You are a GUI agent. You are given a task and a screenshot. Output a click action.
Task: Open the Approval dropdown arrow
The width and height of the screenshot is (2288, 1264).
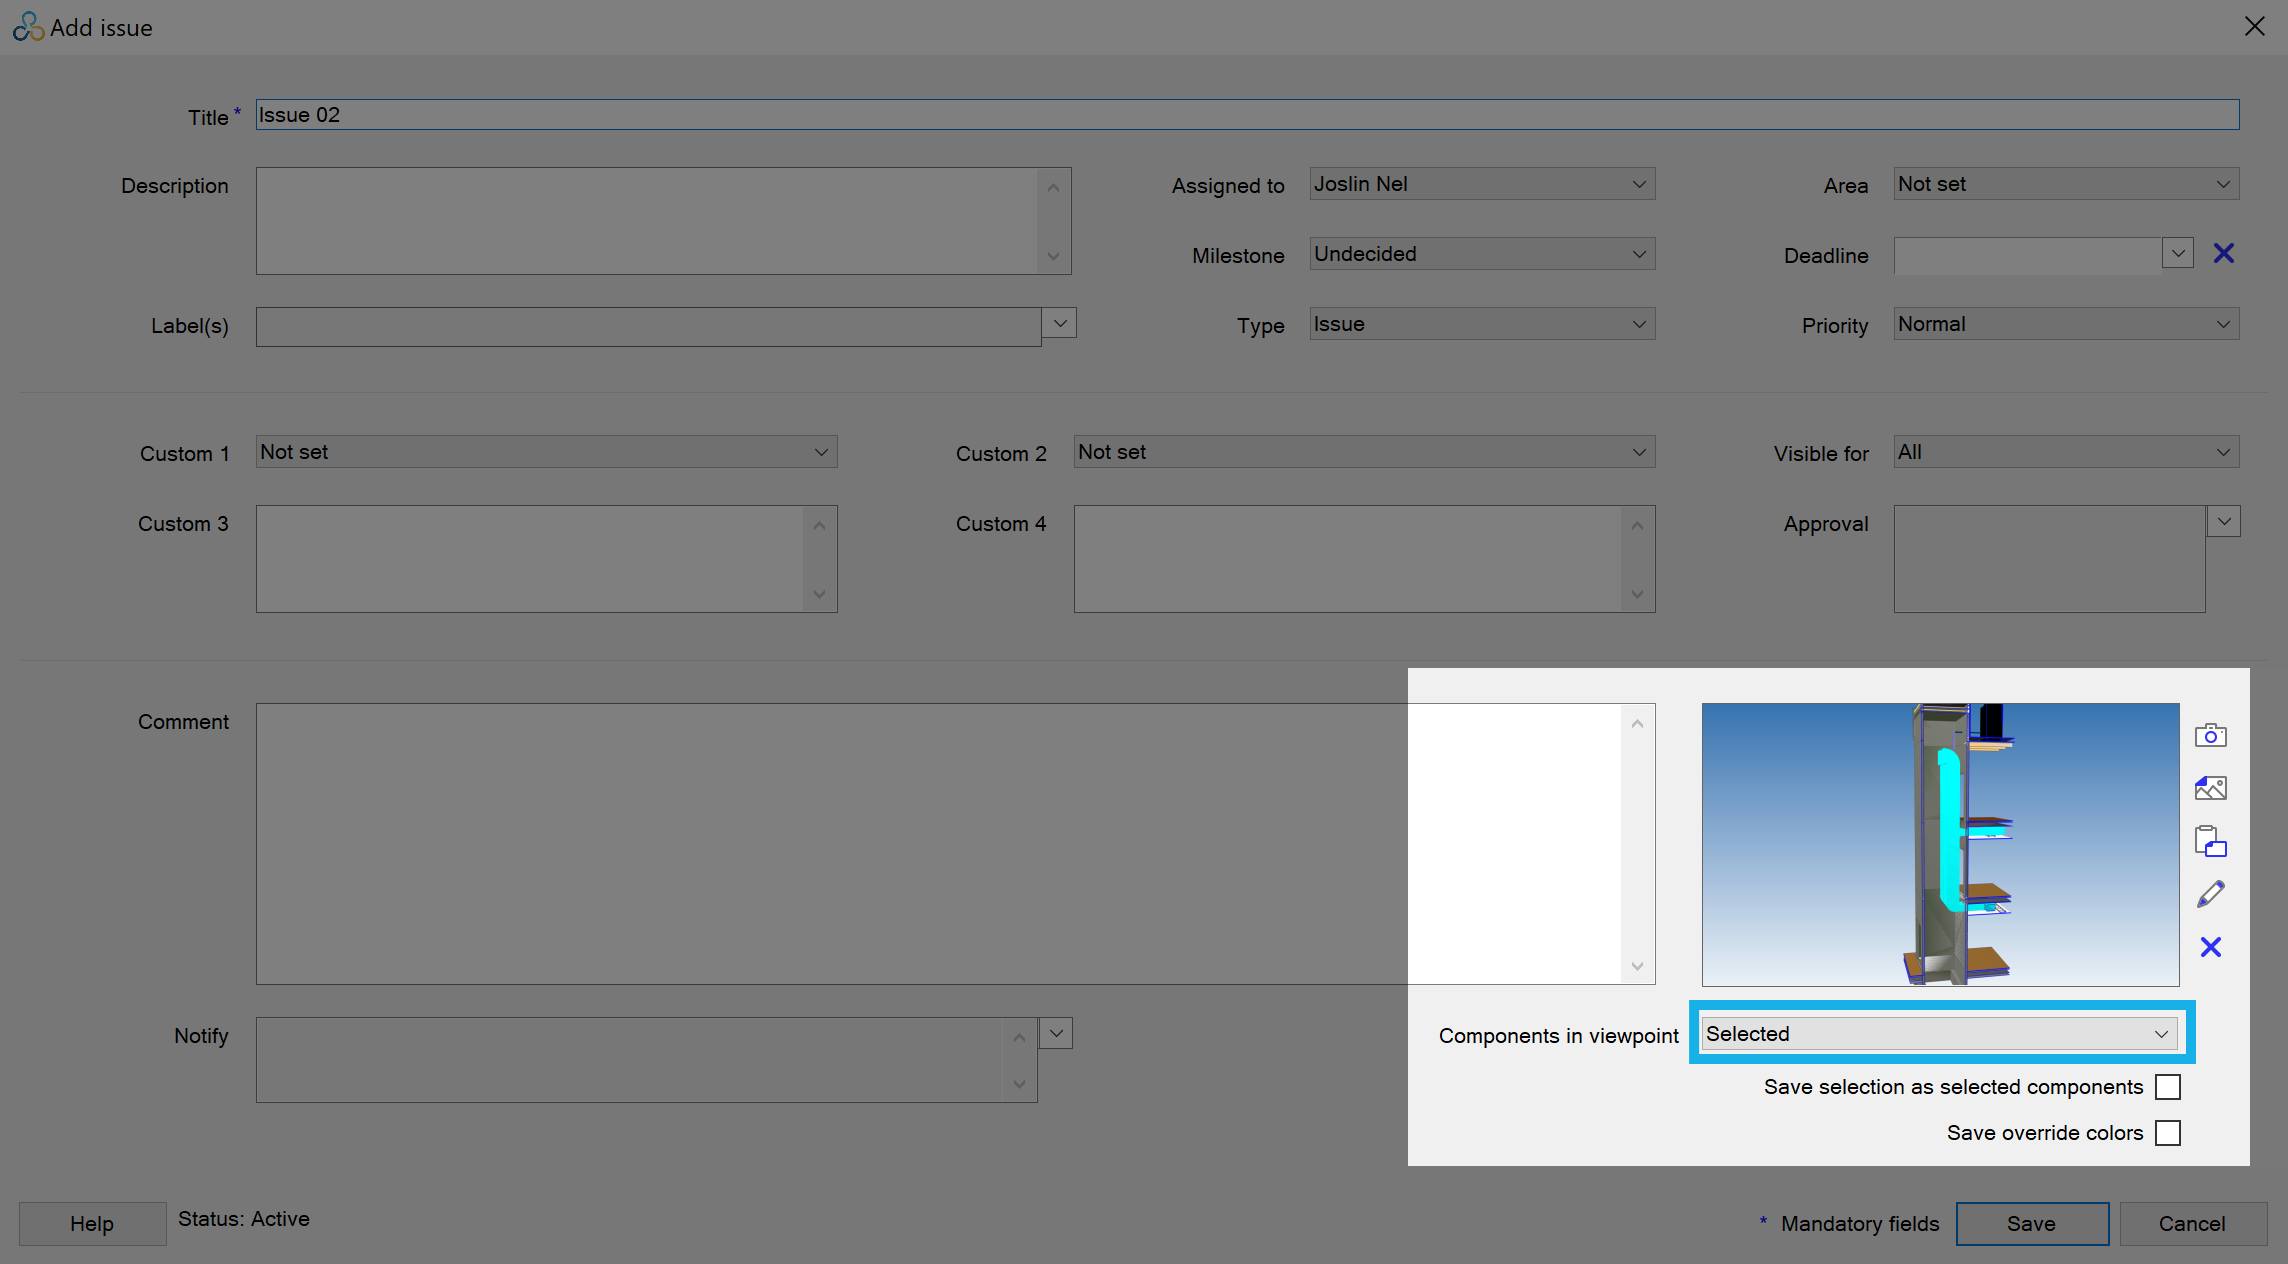click(2223, 521)
